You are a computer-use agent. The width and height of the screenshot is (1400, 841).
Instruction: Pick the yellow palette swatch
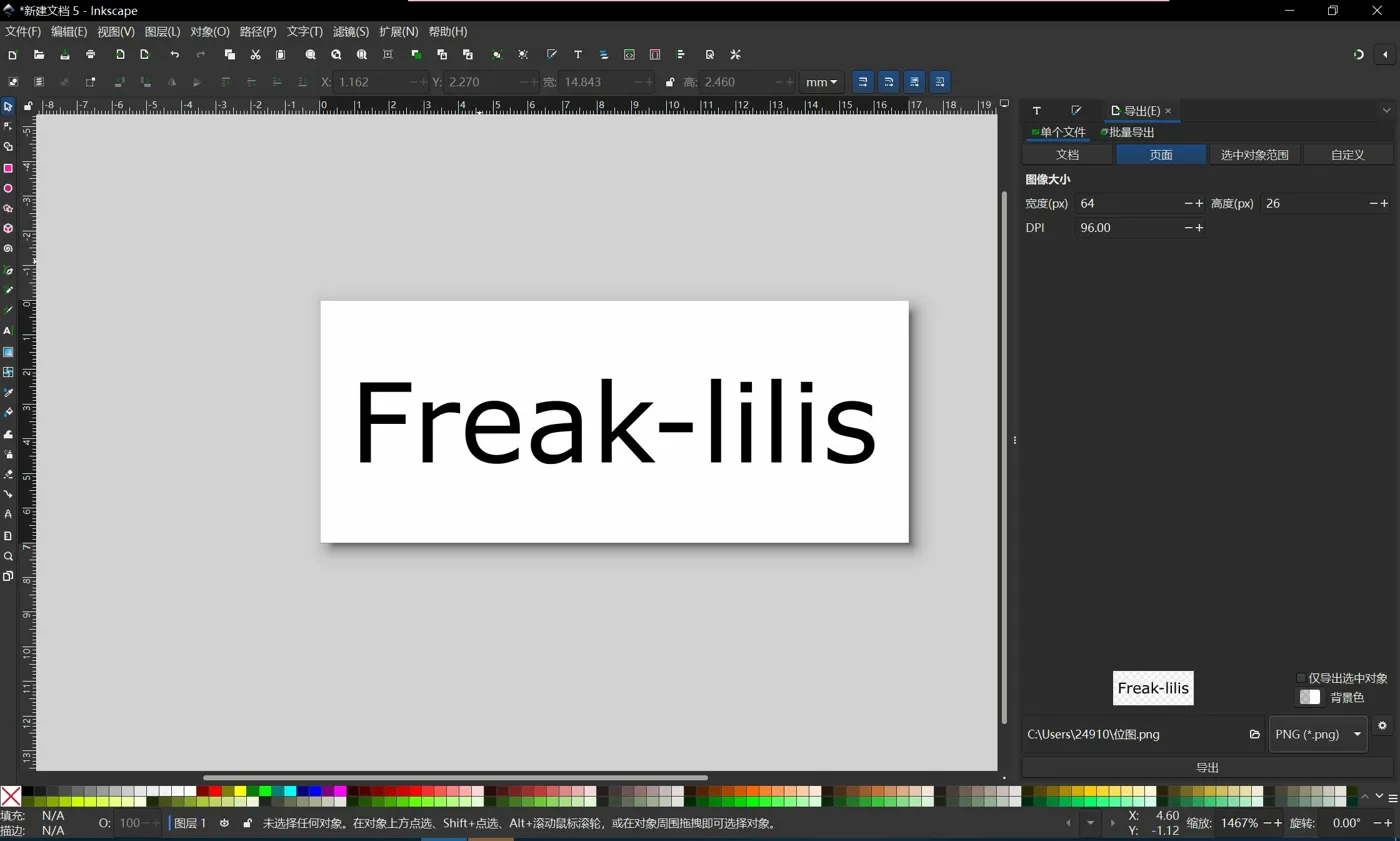[240, 791]
